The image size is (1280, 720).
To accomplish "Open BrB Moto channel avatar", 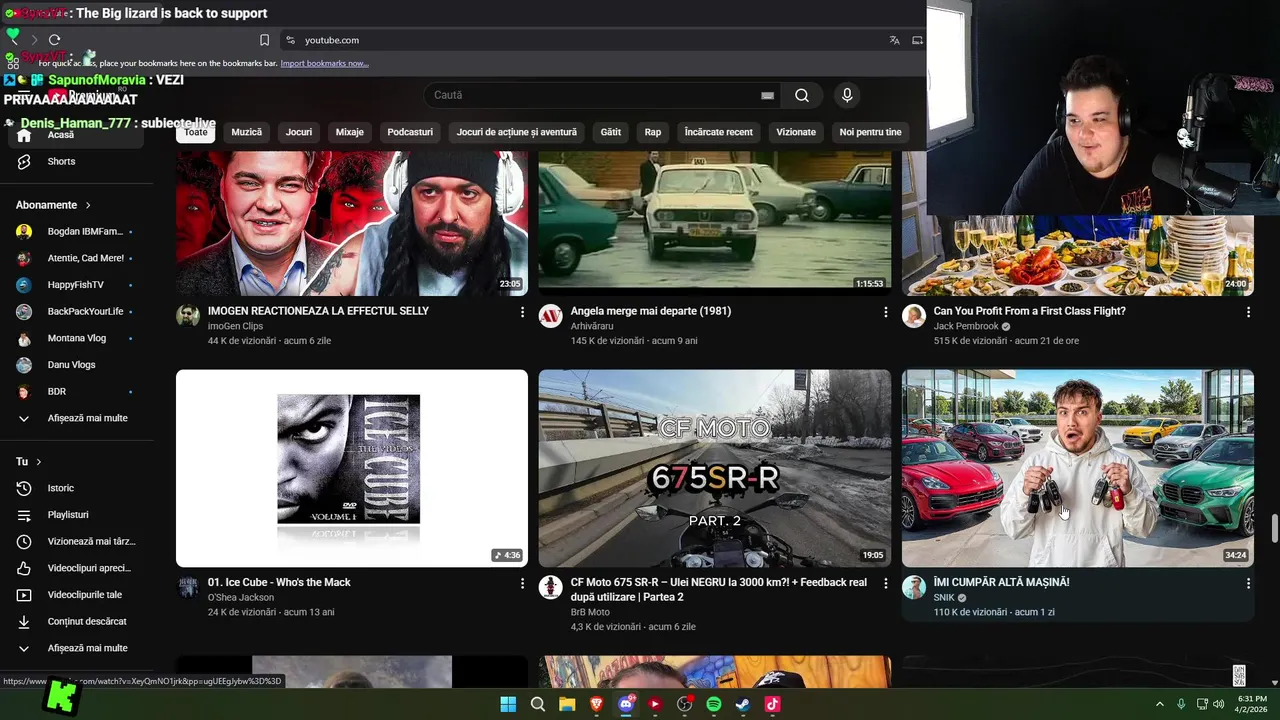I will pyautogui.click(x=551, y=587).
